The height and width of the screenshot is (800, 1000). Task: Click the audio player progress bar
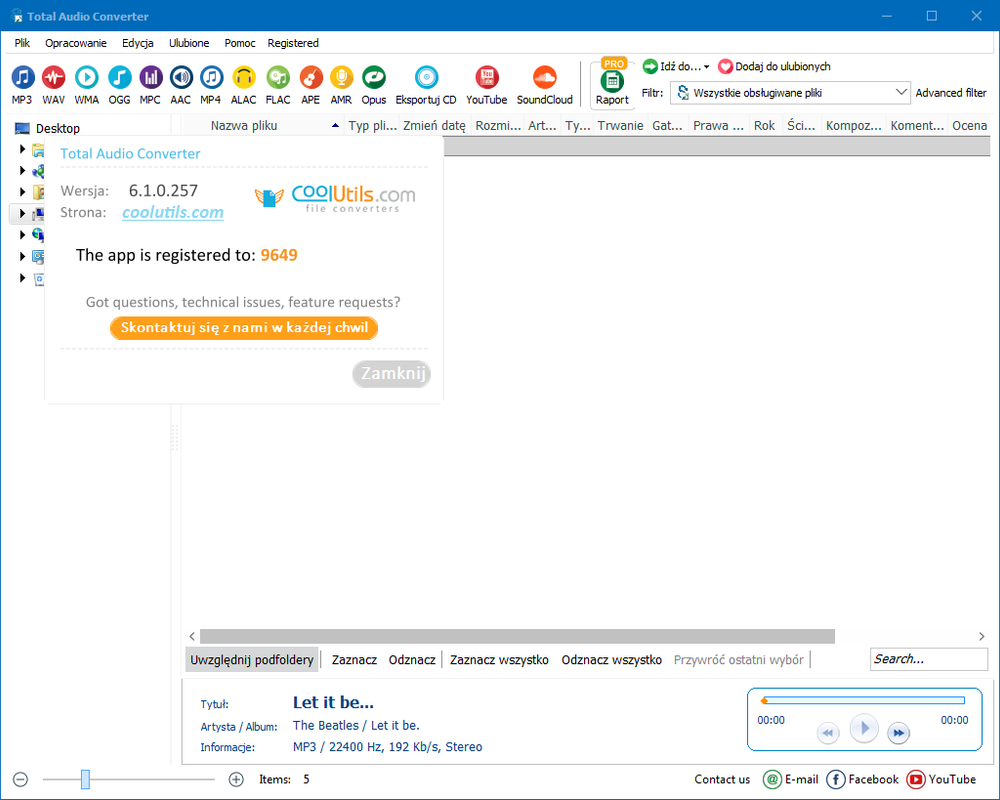[864, 700]
